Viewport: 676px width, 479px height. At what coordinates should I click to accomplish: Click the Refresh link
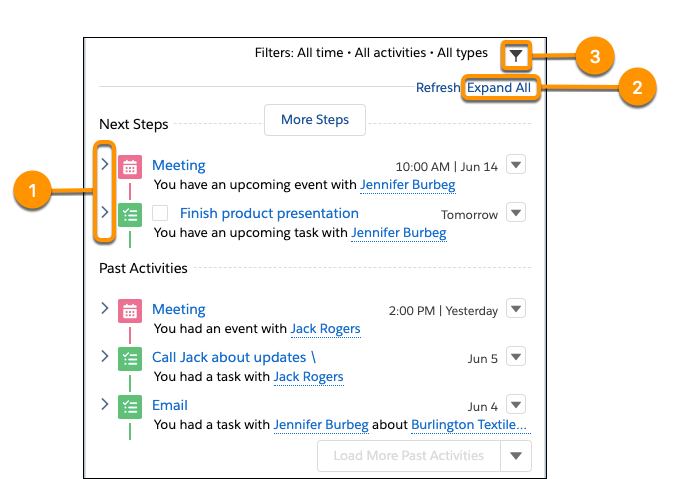point(438,88)
